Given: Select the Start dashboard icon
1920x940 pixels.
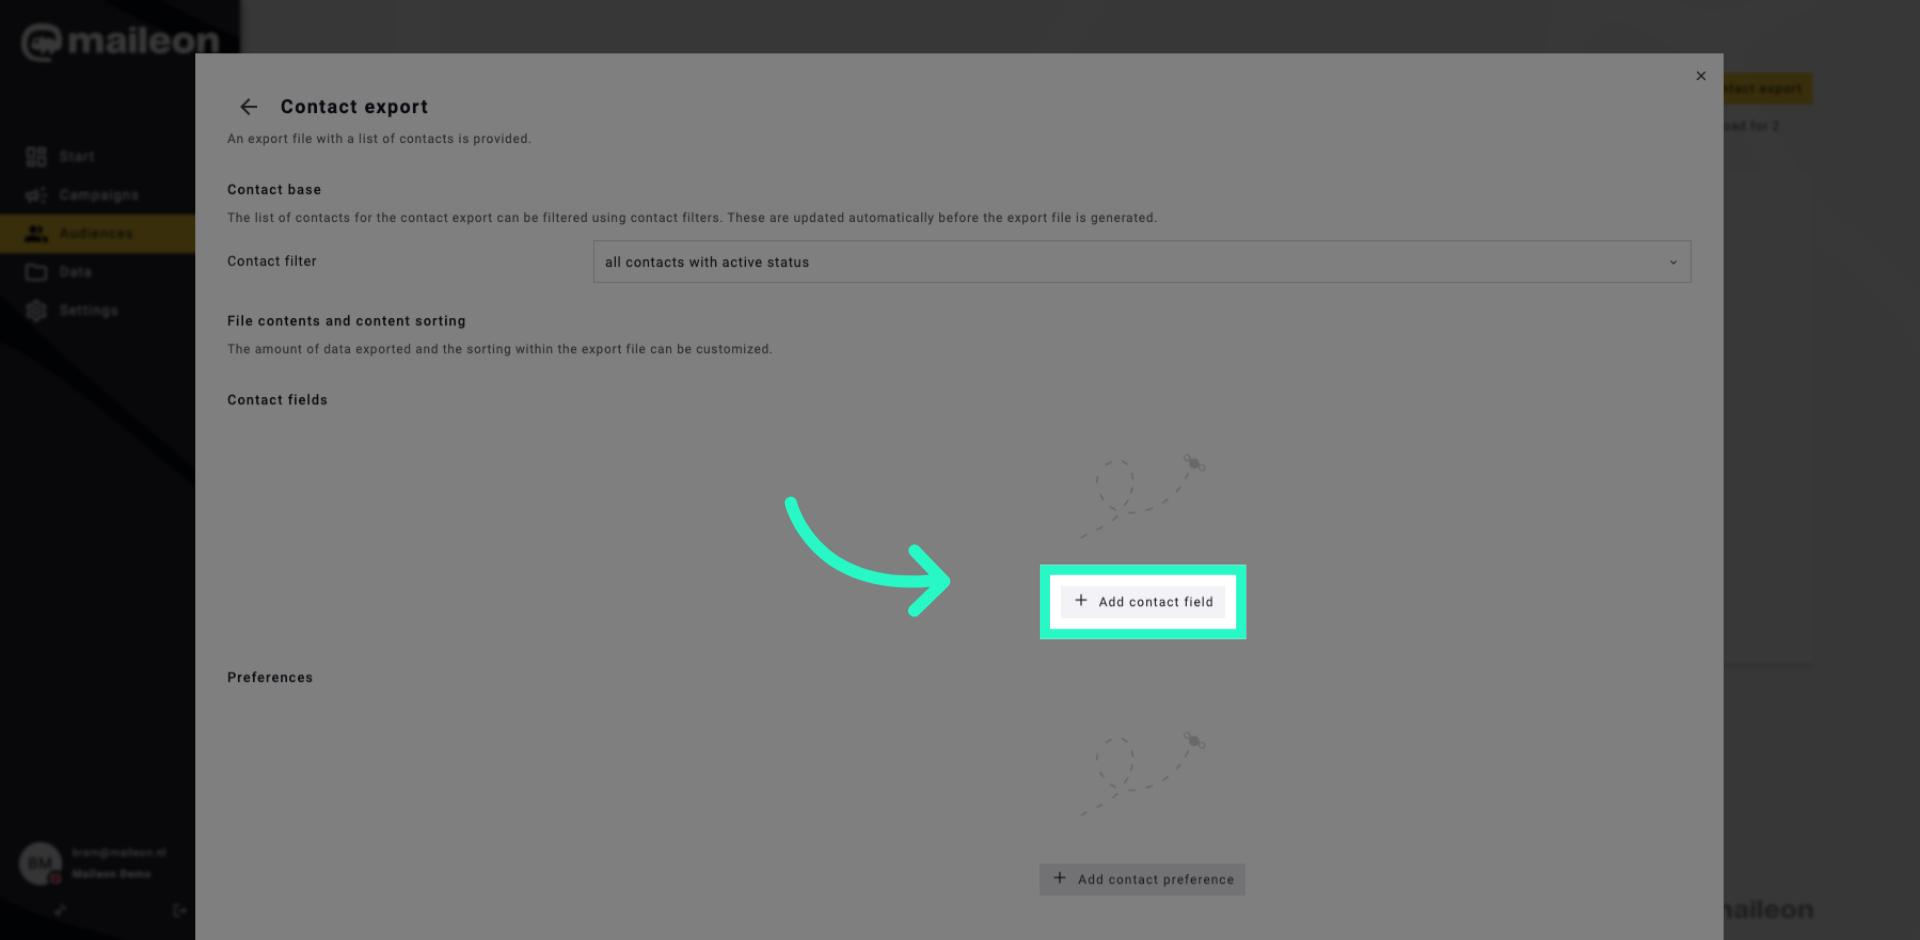Looking at the screenshot, I should tap(37, 156).
